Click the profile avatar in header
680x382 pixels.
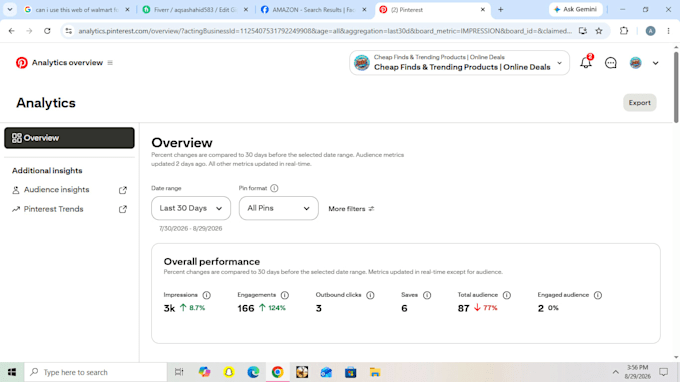pos(635,63)
